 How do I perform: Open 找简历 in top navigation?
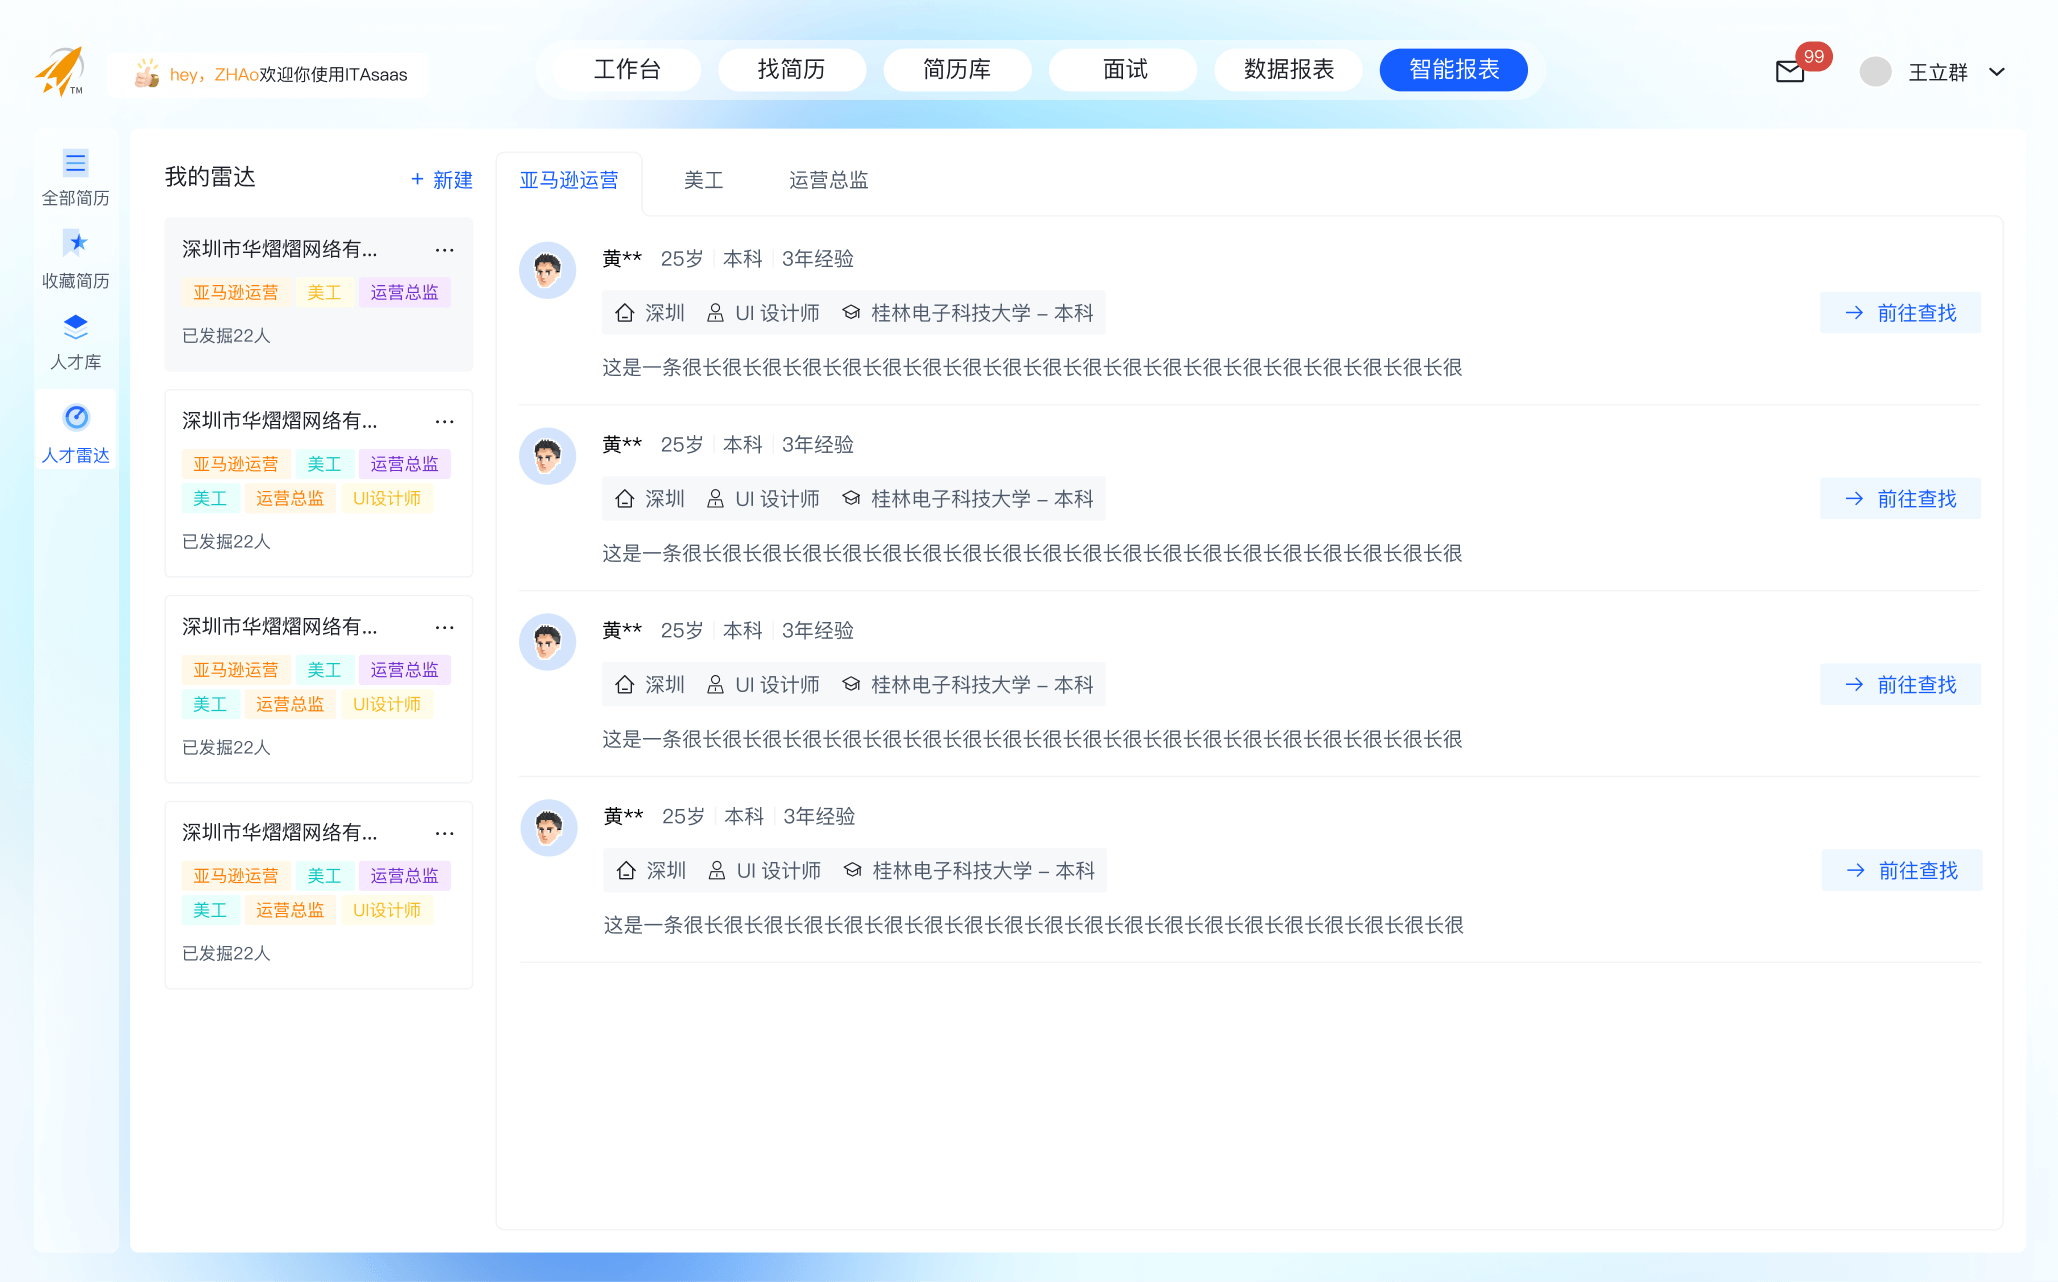pyautogui.click(x=791, y=69)
